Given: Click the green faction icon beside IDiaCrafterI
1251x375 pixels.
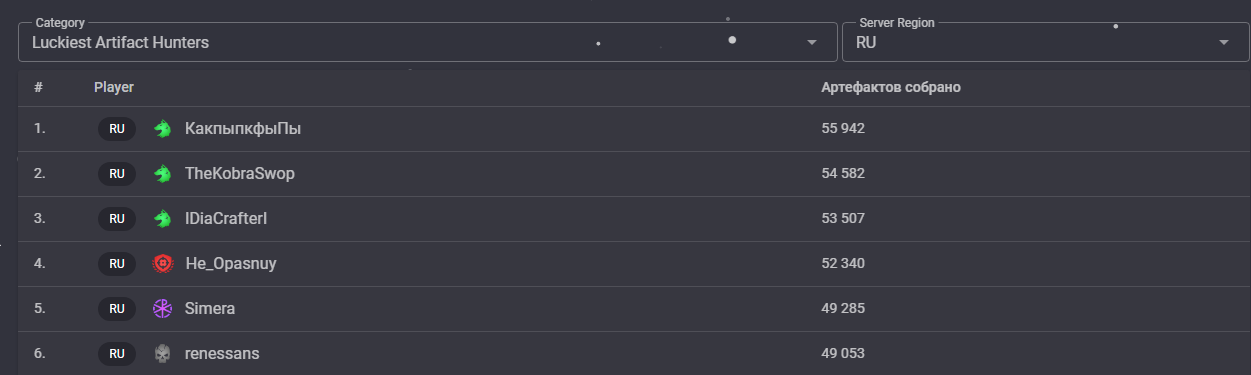Looking at the screenshot, I should click(162, 219).
